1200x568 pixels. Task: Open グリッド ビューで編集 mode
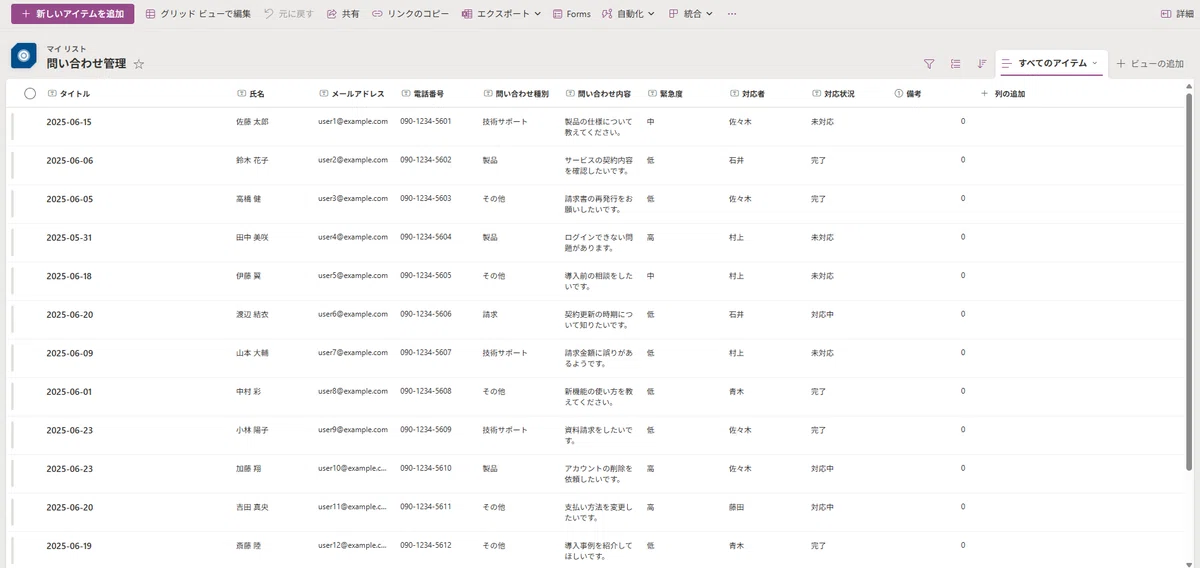[198, 14]
